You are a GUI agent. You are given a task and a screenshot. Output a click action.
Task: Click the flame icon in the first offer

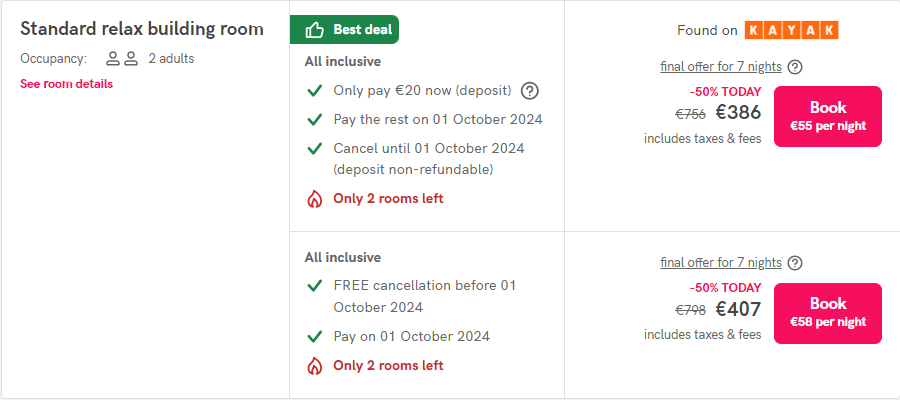314,199
